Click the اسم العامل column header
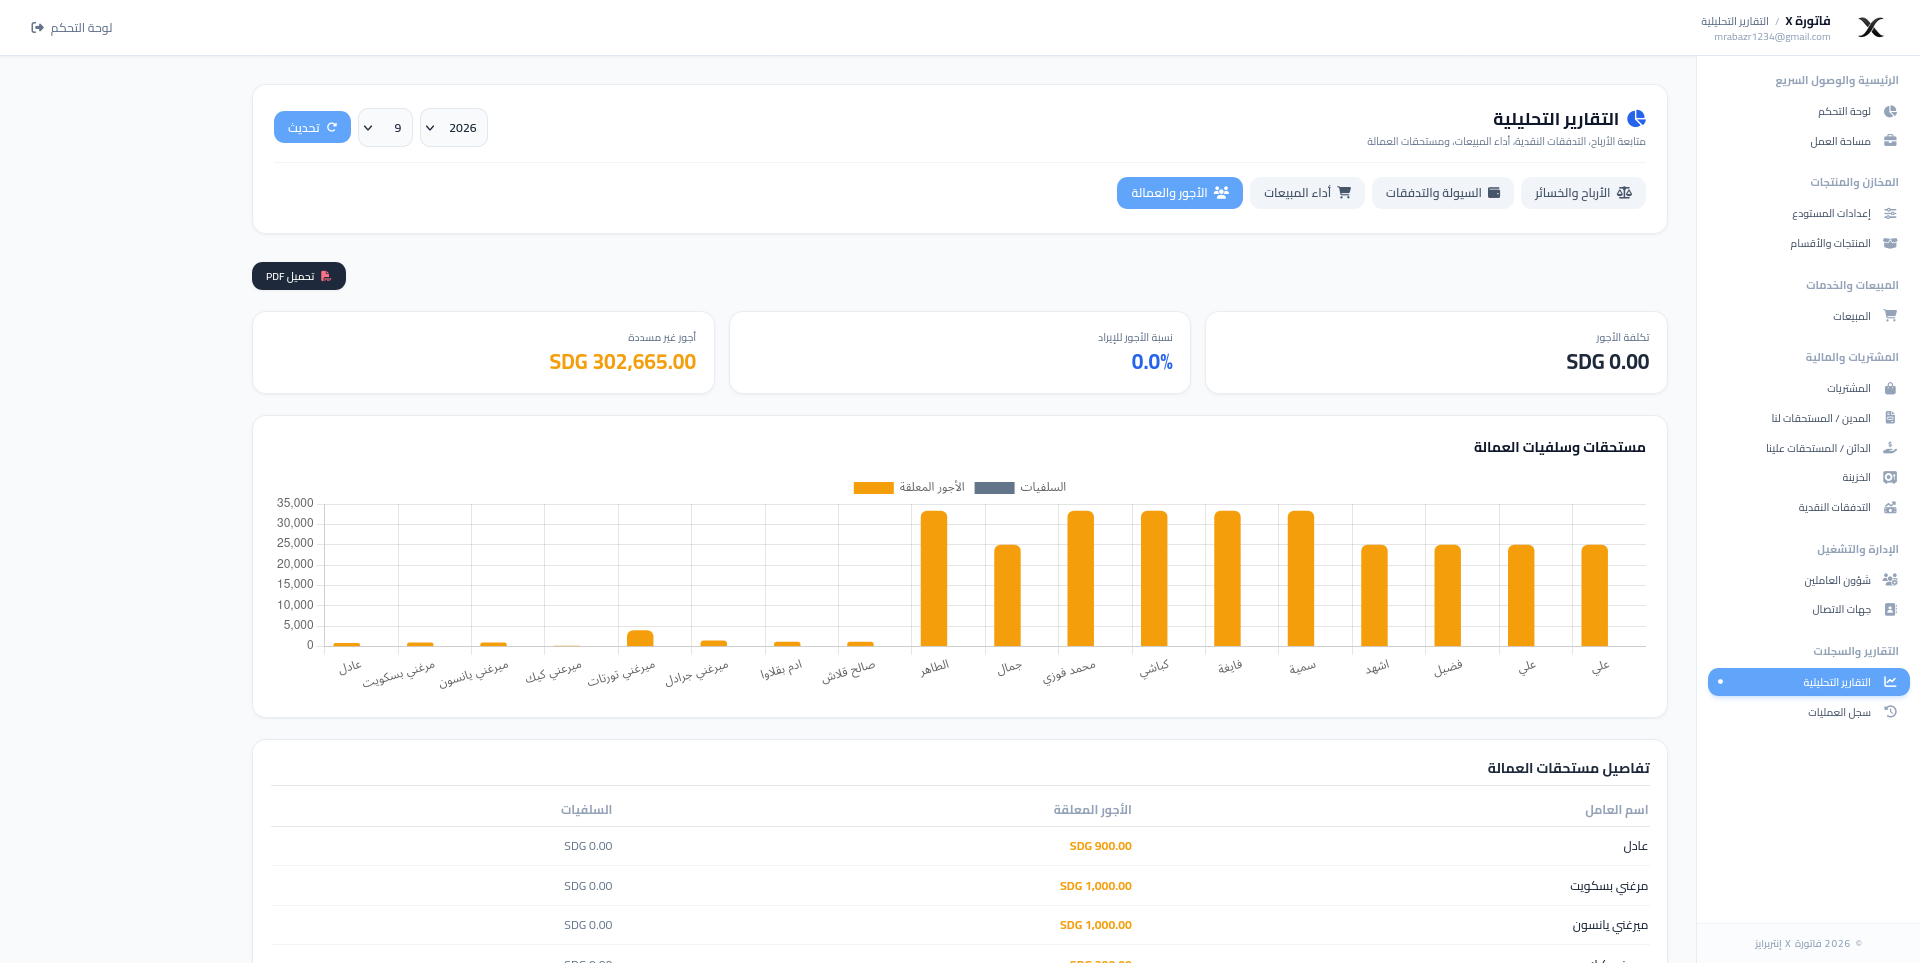 pos(1616,810)
